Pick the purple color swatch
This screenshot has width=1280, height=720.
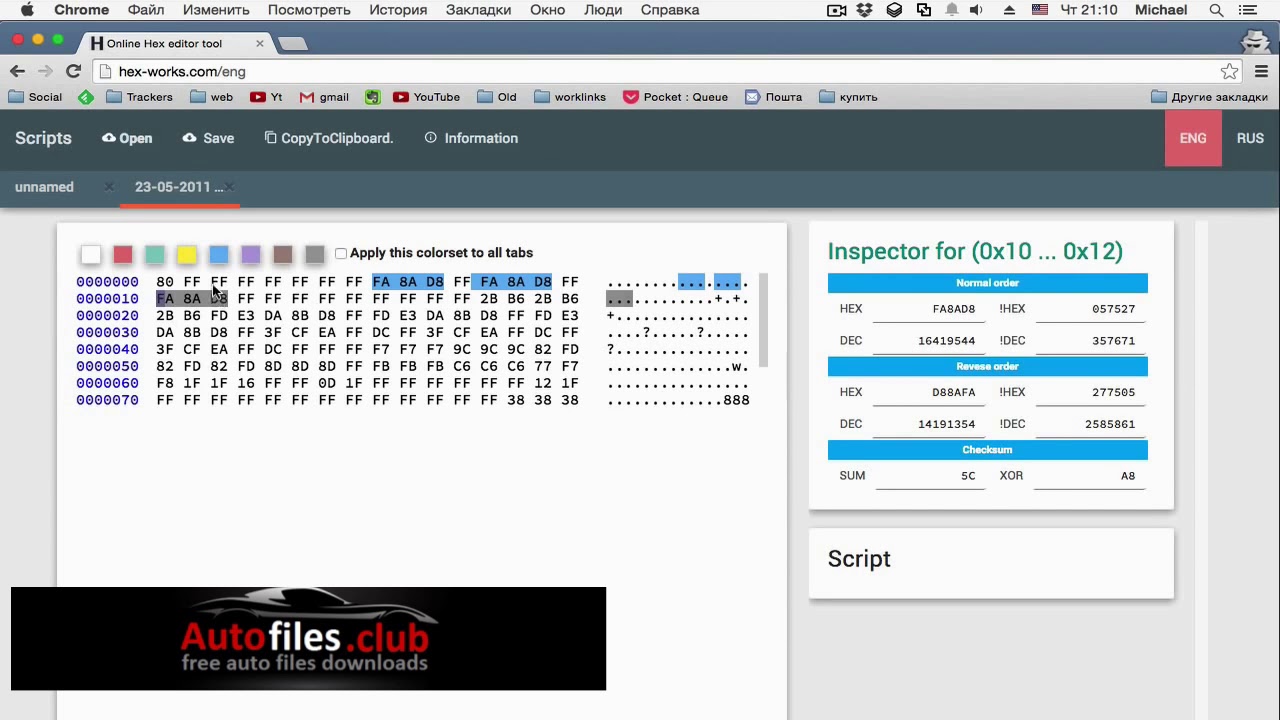click(x=251, y=255)
